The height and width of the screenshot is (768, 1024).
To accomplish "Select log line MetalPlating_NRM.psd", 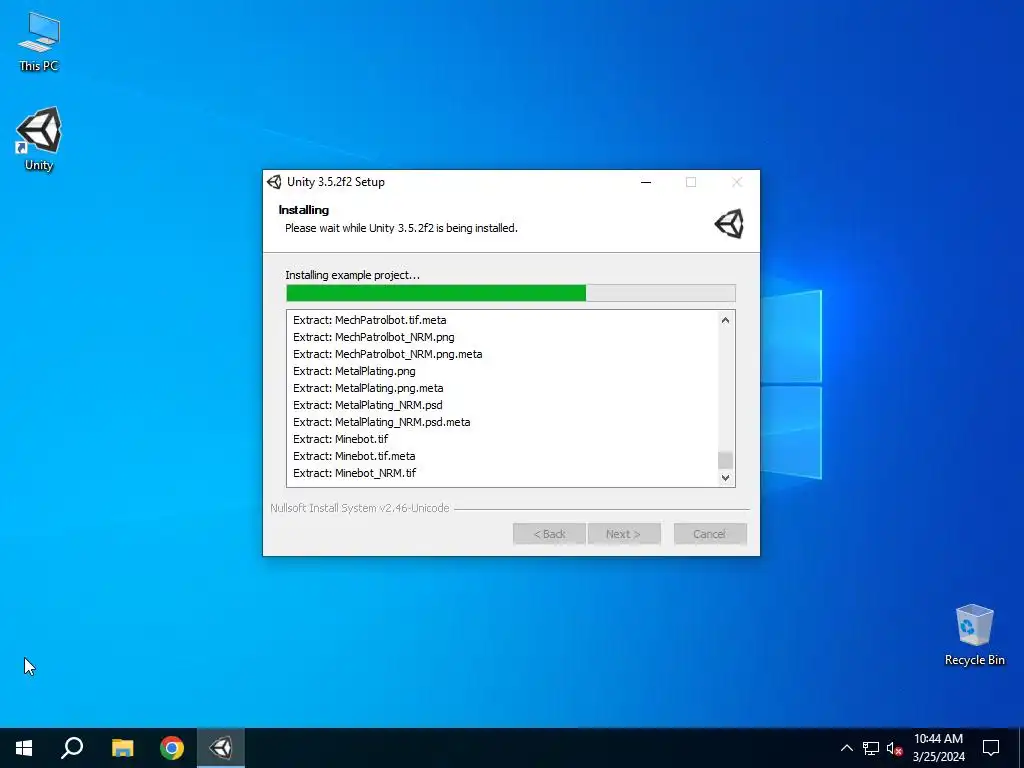I will coord(368,405).
